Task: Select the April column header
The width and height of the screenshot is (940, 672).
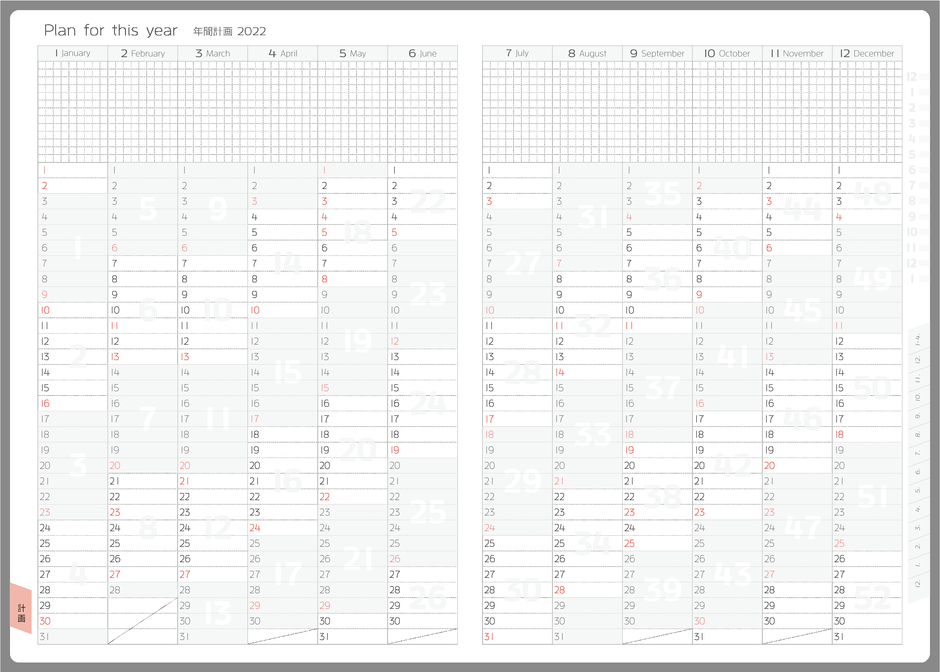Action: click(x=282, y=53)
